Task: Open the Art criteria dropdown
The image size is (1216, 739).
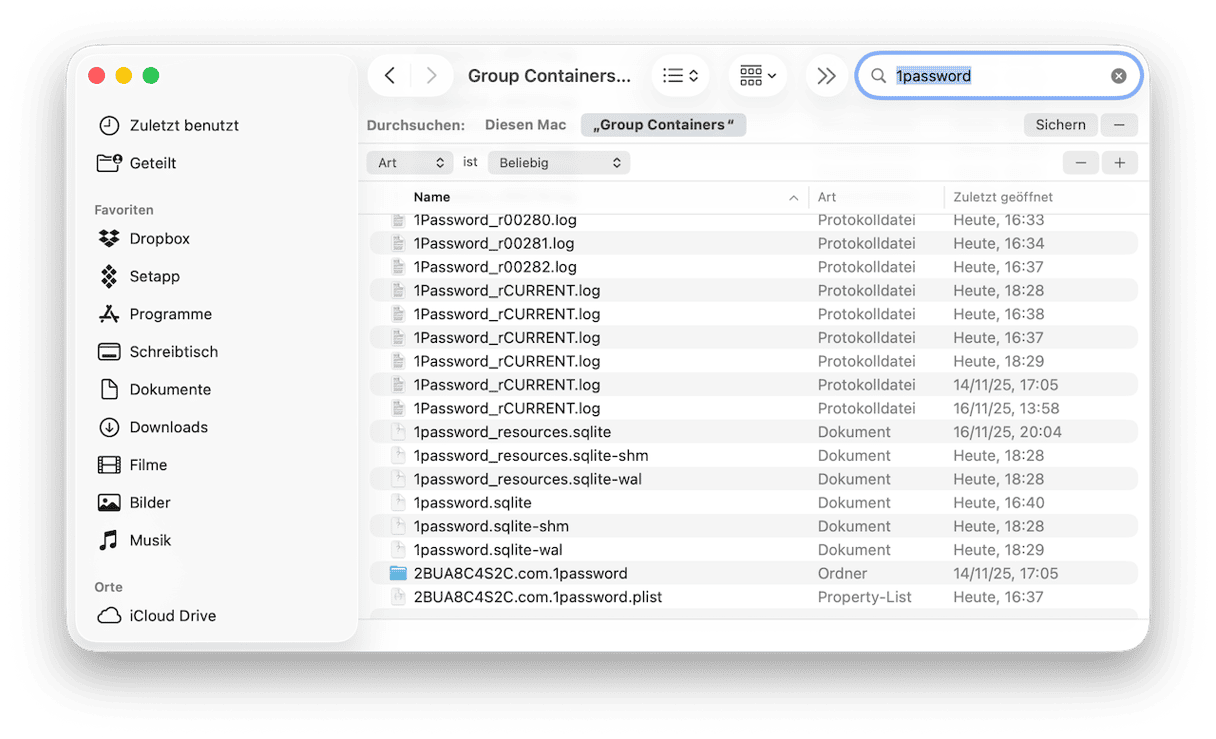Action: (411, 163)
